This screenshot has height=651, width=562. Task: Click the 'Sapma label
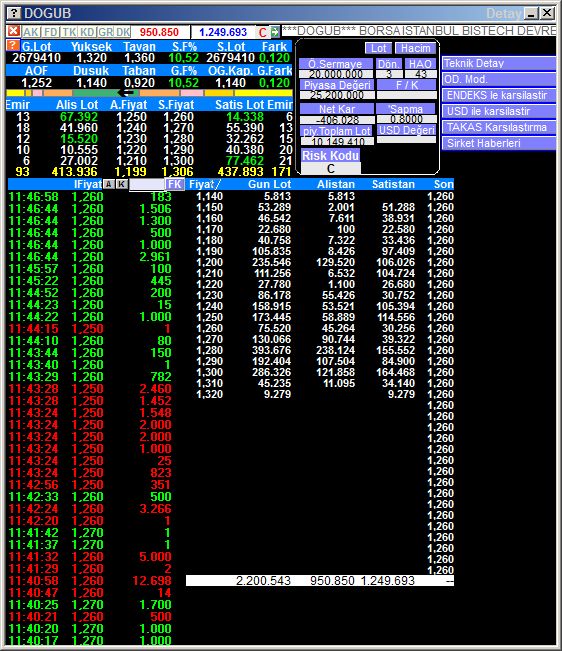pyautogui.click(x=406, y=109)
